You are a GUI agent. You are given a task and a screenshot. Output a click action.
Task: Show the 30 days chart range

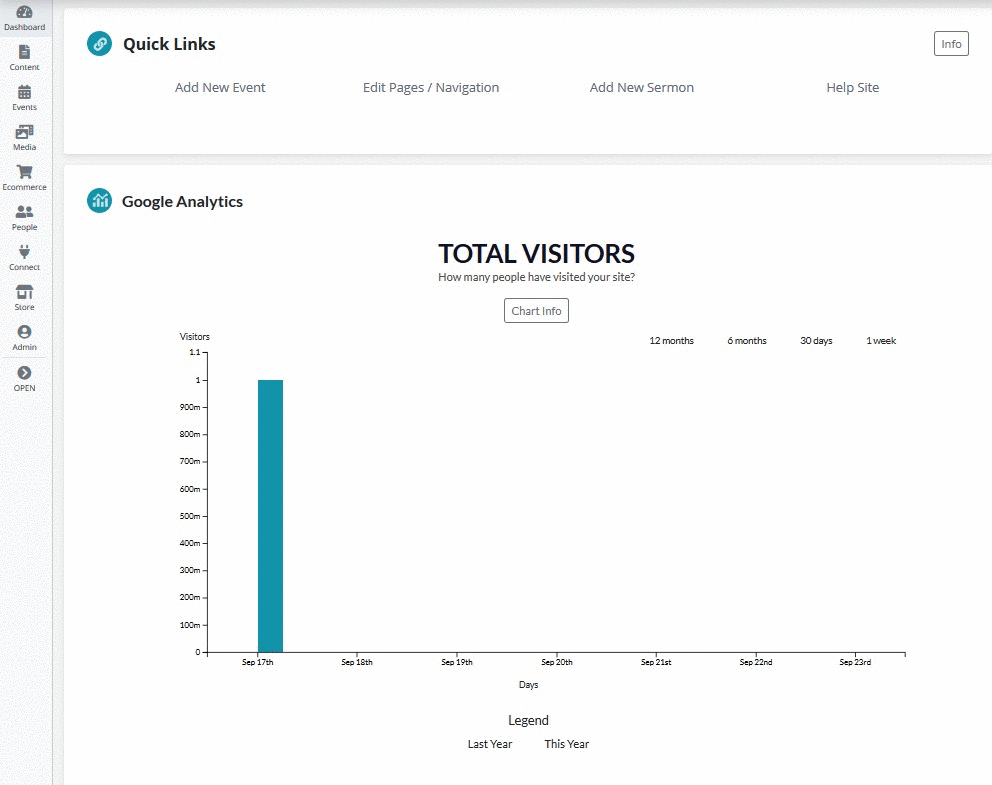816,340
